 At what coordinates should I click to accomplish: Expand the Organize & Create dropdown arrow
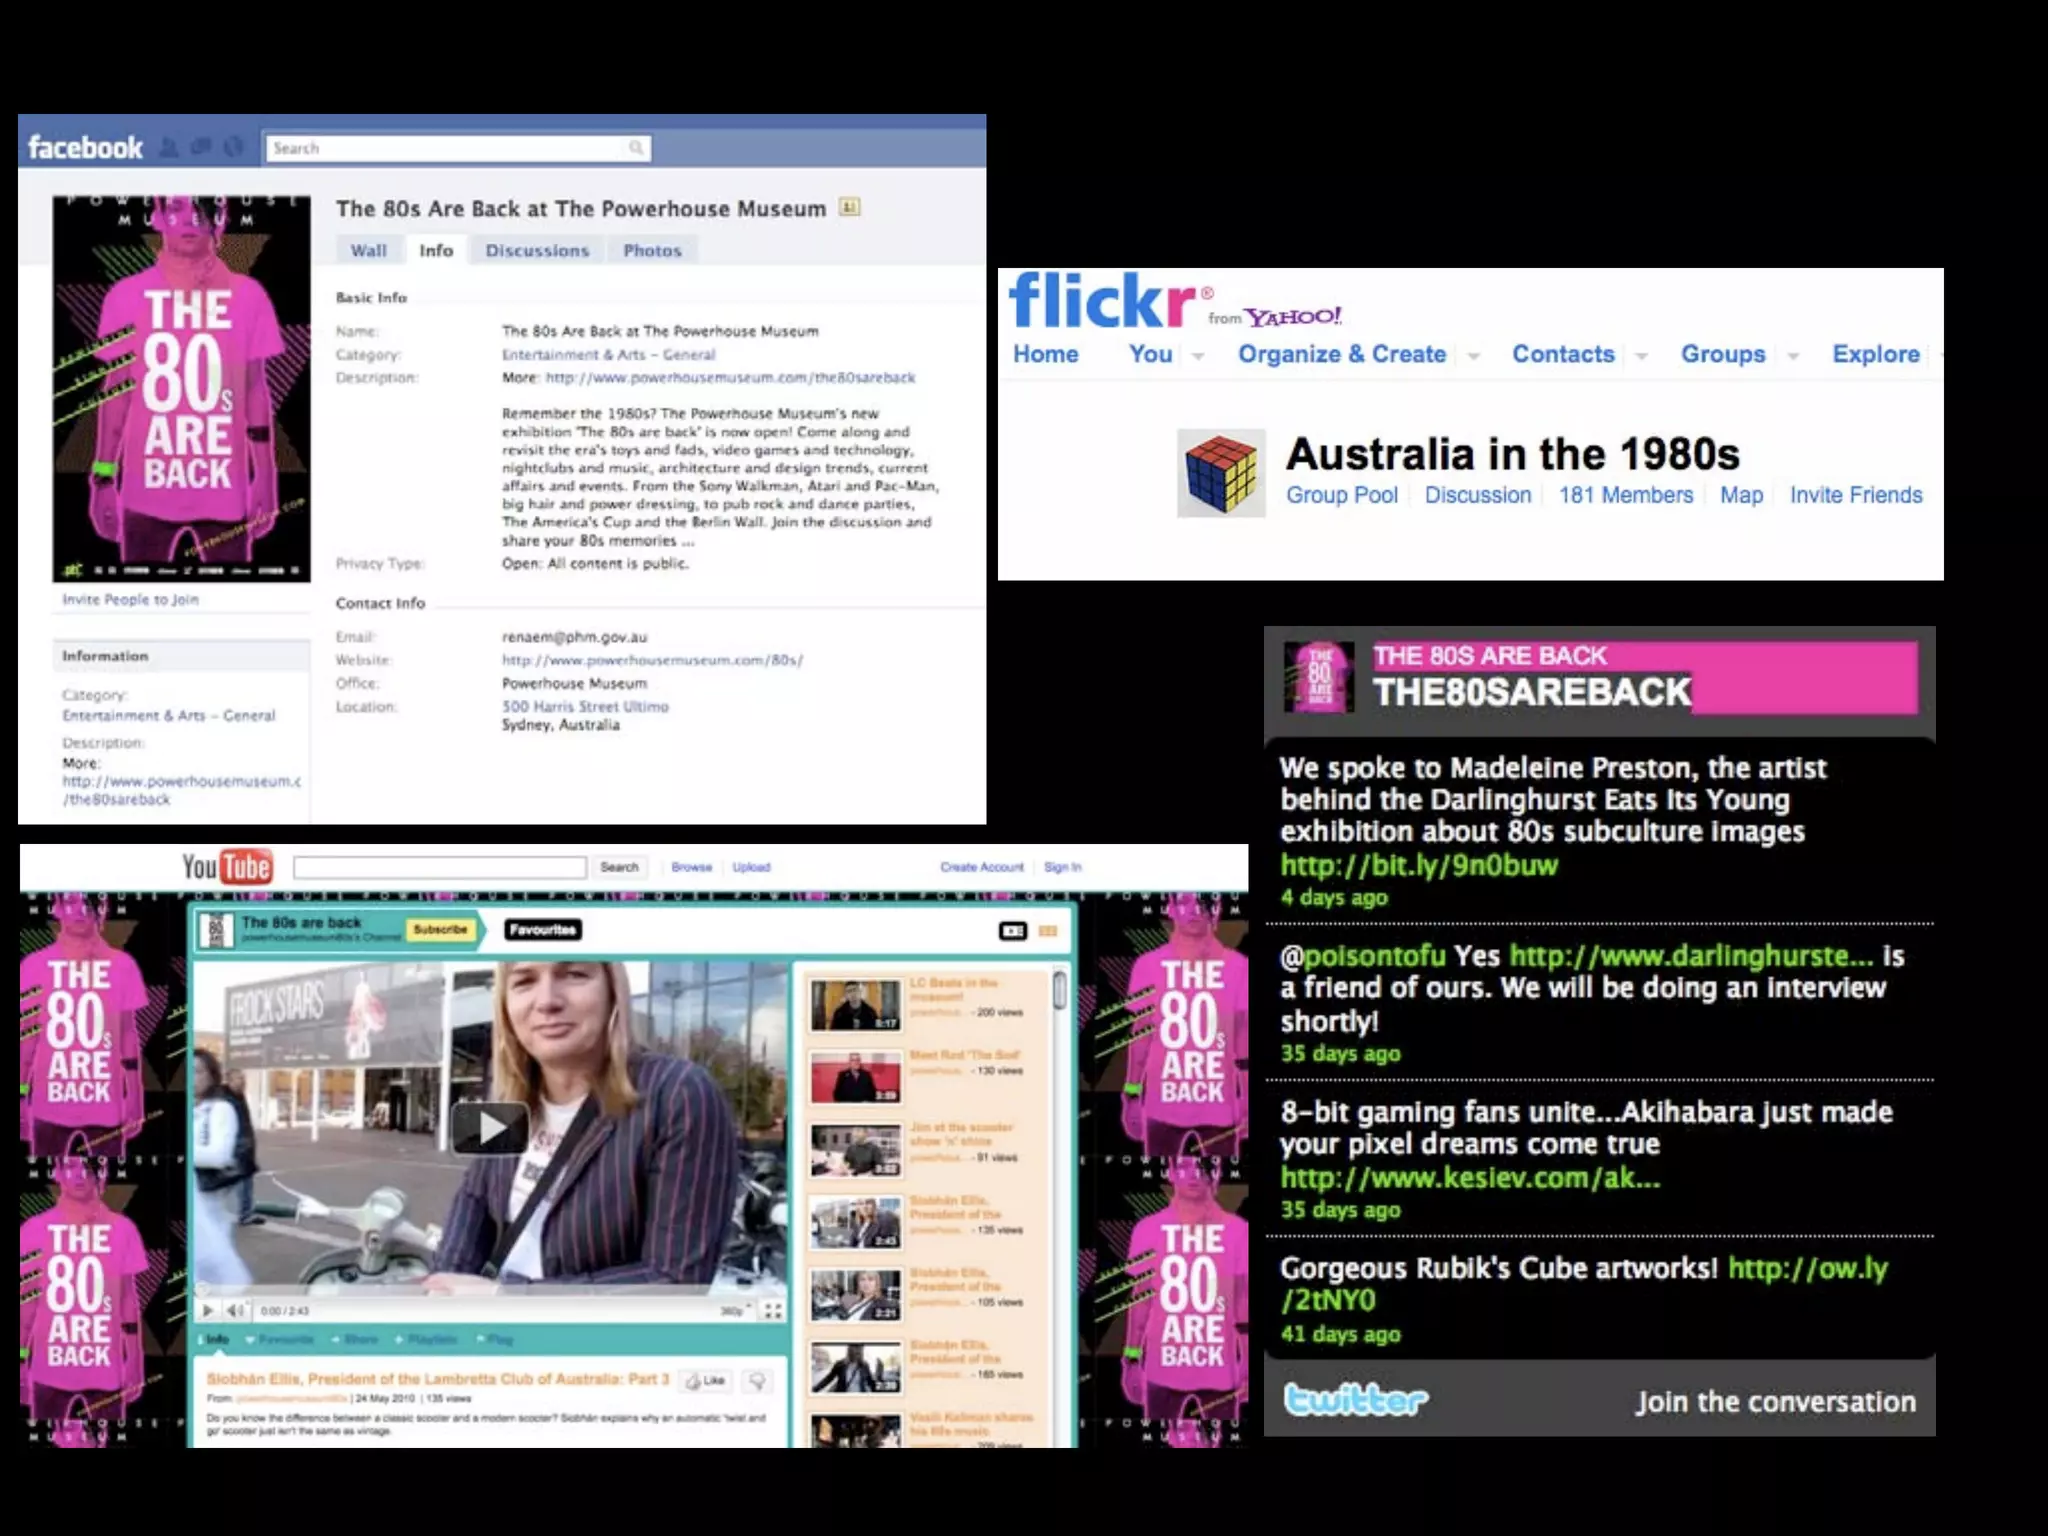[x=1473, y=356]
